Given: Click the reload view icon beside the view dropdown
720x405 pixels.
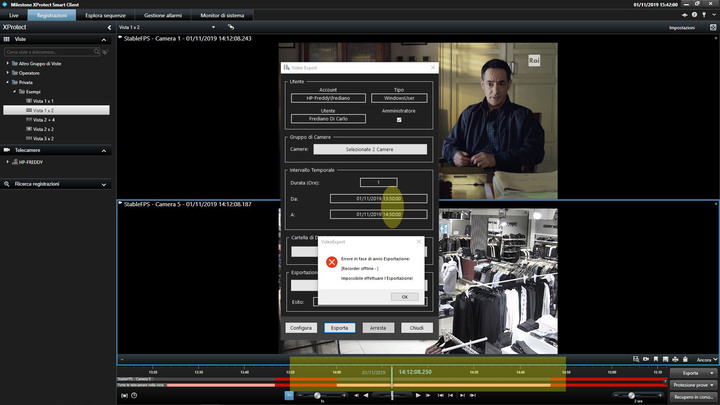Looking at the screenshot, I should coord(231,27).
